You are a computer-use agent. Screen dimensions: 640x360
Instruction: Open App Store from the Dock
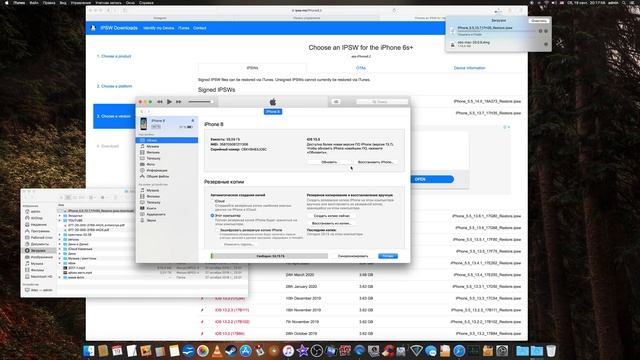(x=245, y=351)
